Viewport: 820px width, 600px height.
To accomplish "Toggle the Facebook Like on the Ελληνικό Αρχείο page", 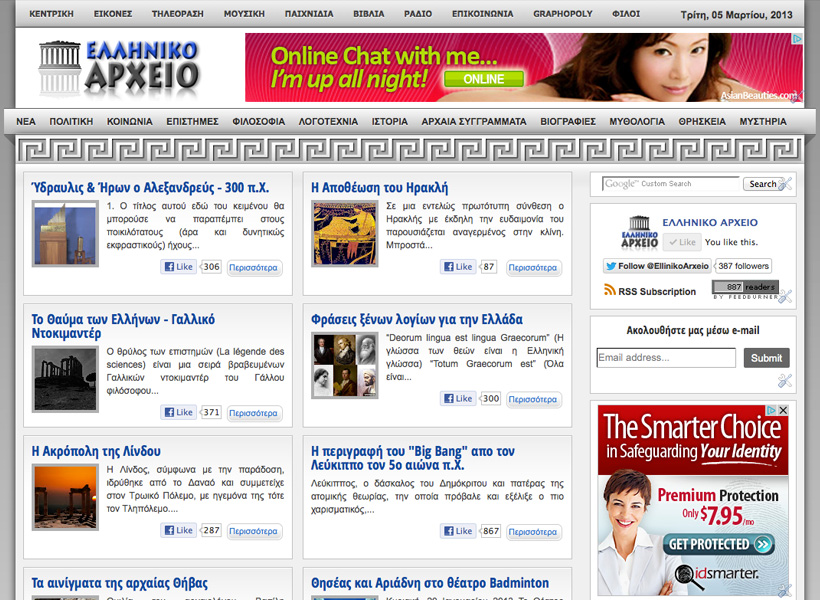I will 683,242.
